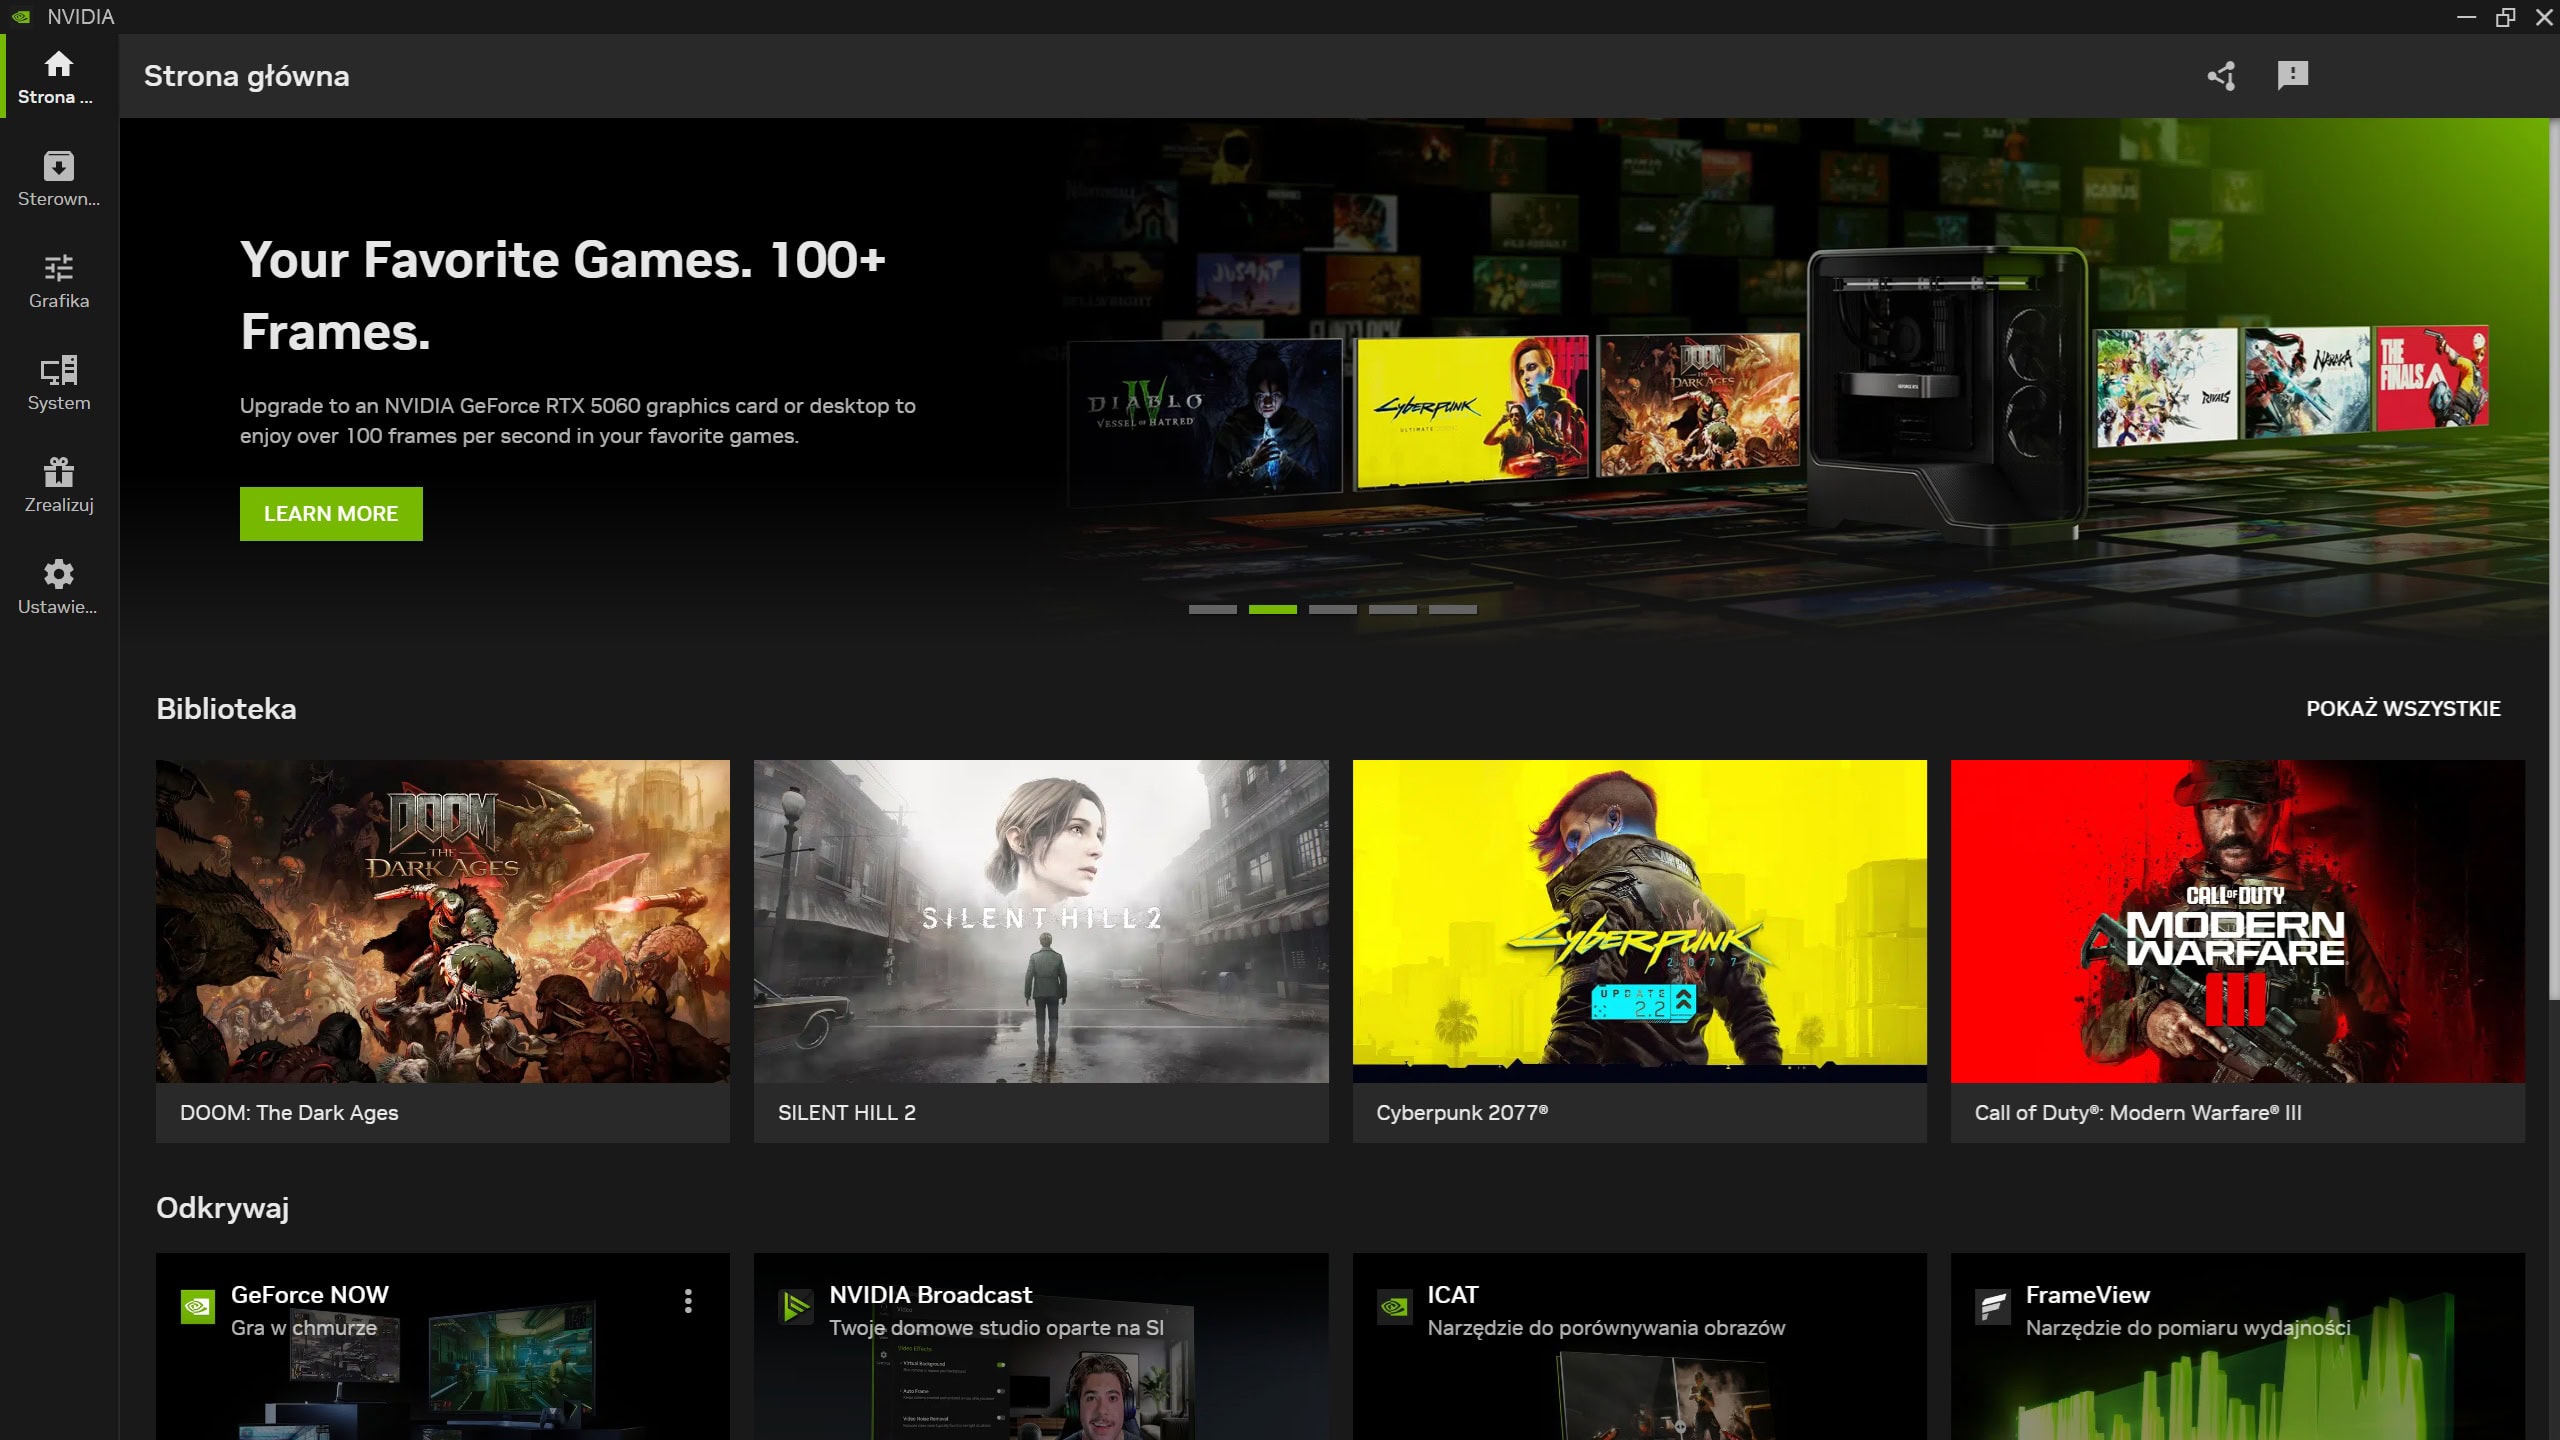Open the NVIDIA Broadcast card title
Image resolution: width=2560 pixels, height=1440 pixels.
(x=930, y=1295)
